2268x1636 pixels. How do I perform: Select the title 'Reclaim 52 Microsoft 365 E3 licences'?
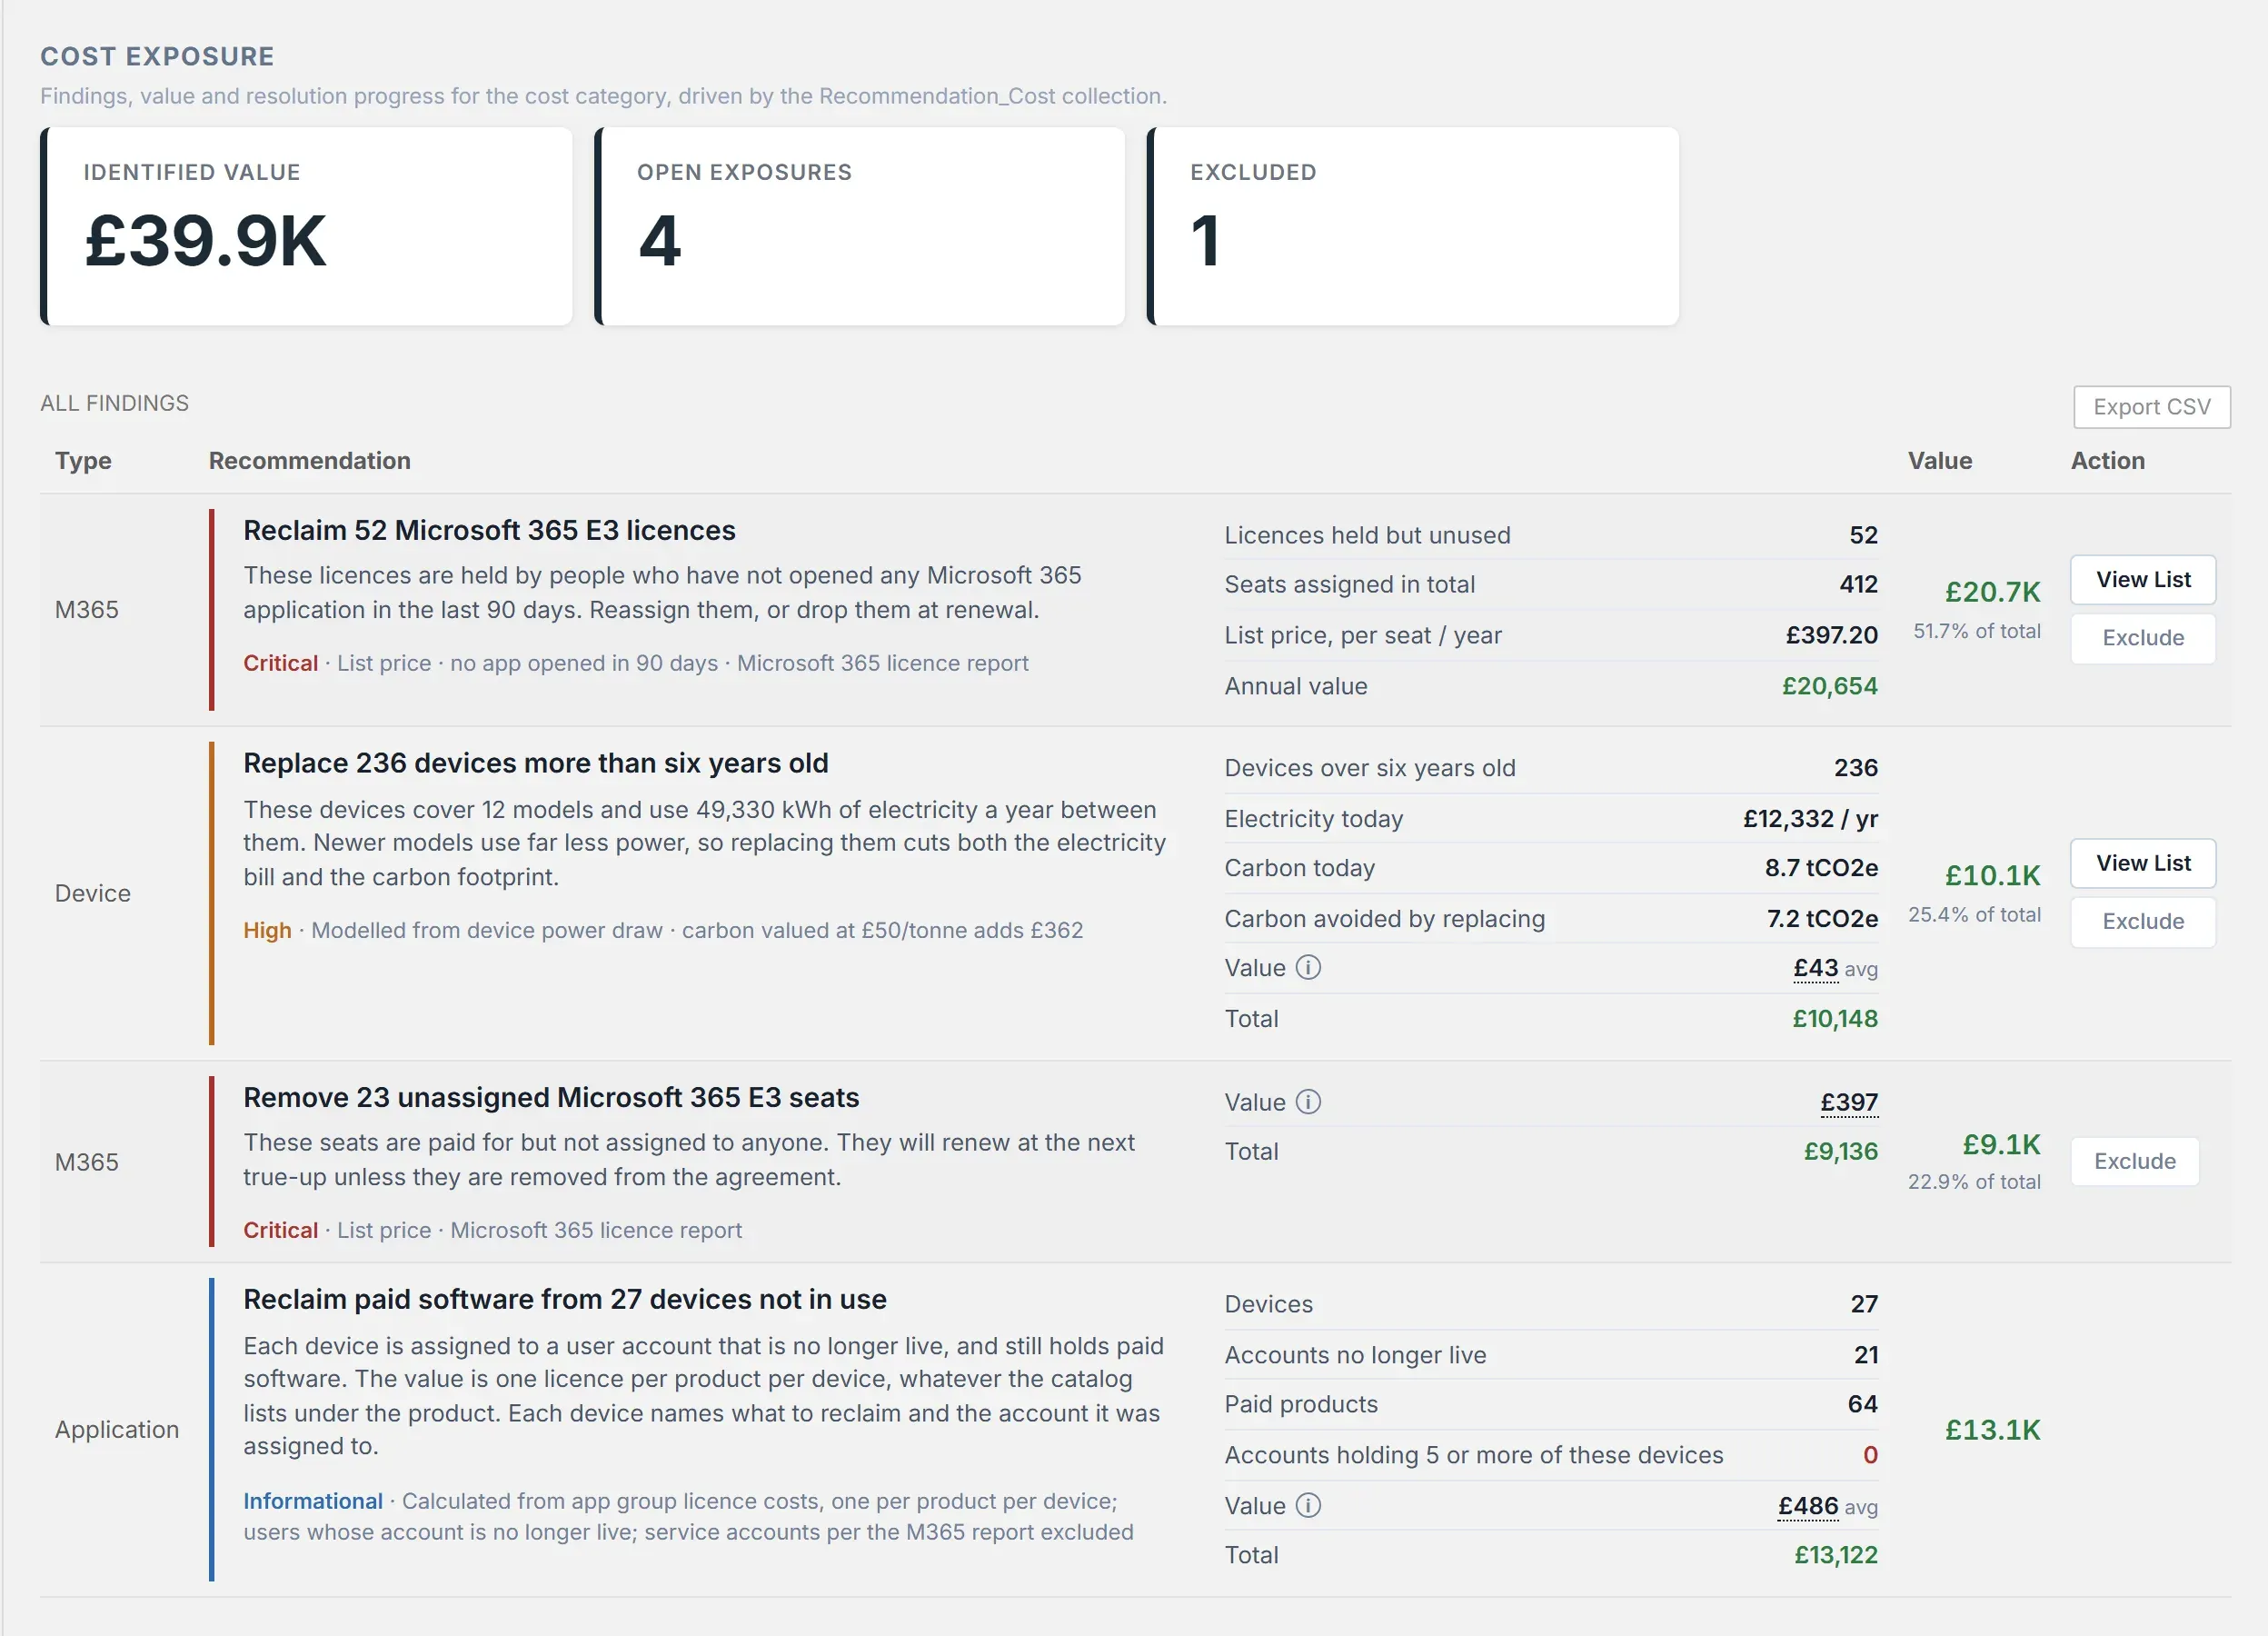click(489, 530)
